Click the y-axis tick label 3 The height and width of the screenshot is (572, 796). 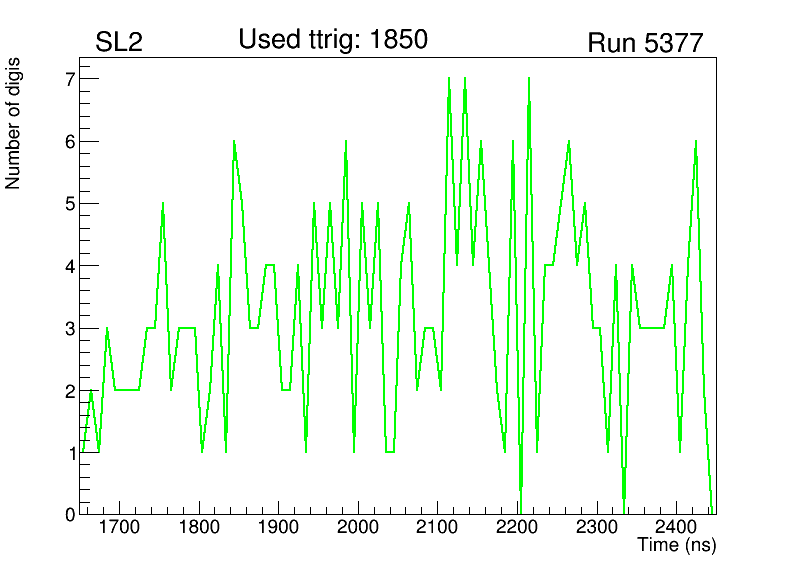coord(71,329)
